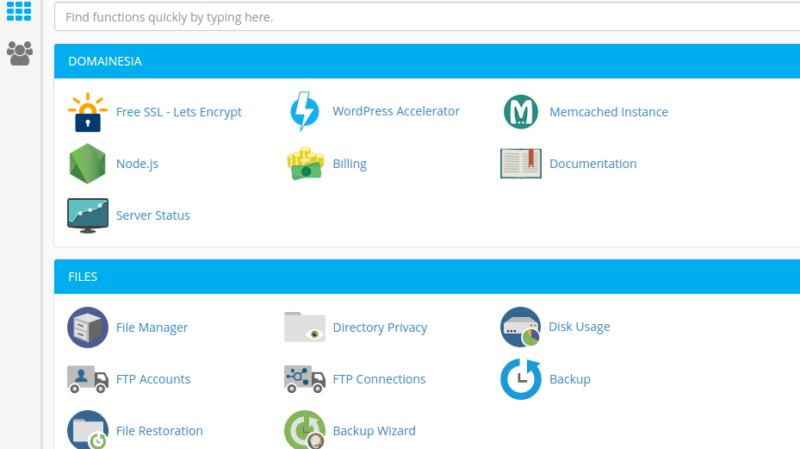The width and height of the screenshot is (800, 449).
Task: Open the Free SSL - Lets Encrypt link
Action: click(179, 112)
